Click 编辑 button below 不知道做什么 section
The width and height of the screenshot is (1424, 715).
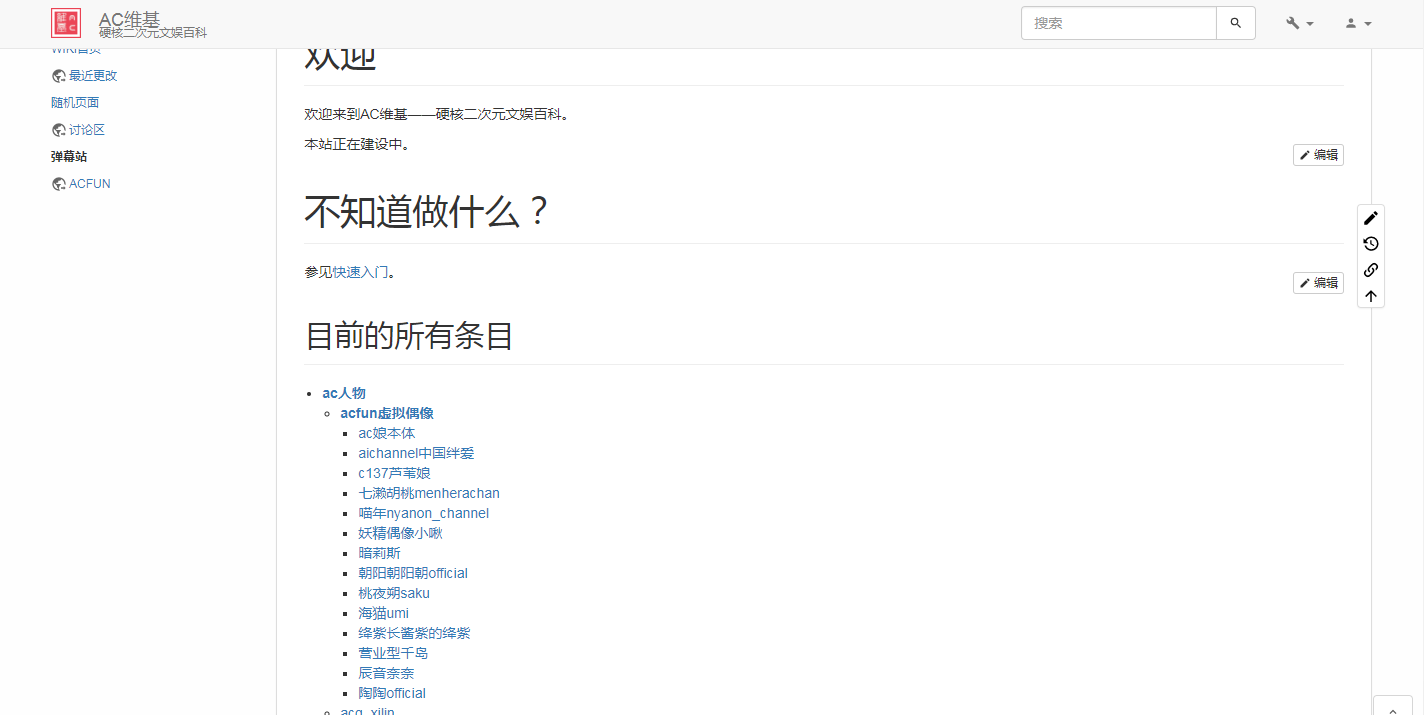coord(1318,283)
